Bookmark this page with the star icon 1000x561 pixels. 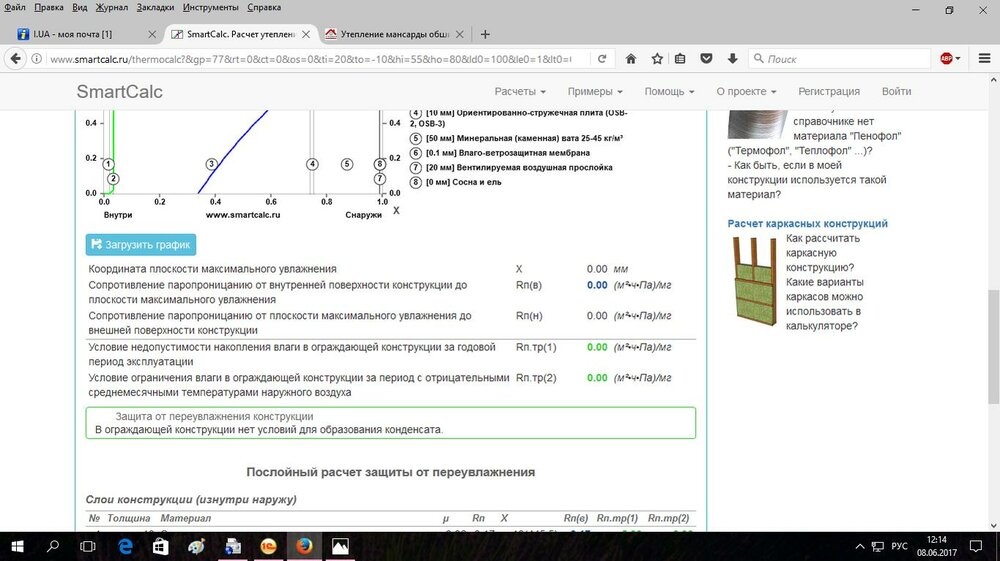click(x=657, y=59)
